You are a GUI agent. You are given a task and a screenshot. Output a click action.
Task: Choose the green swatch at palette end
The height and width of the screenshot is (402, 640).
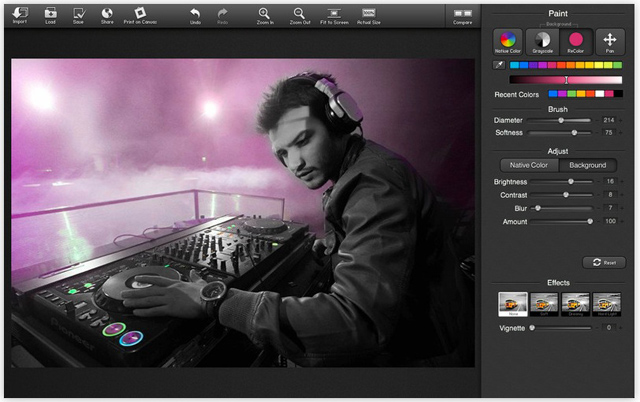[617, 65]
